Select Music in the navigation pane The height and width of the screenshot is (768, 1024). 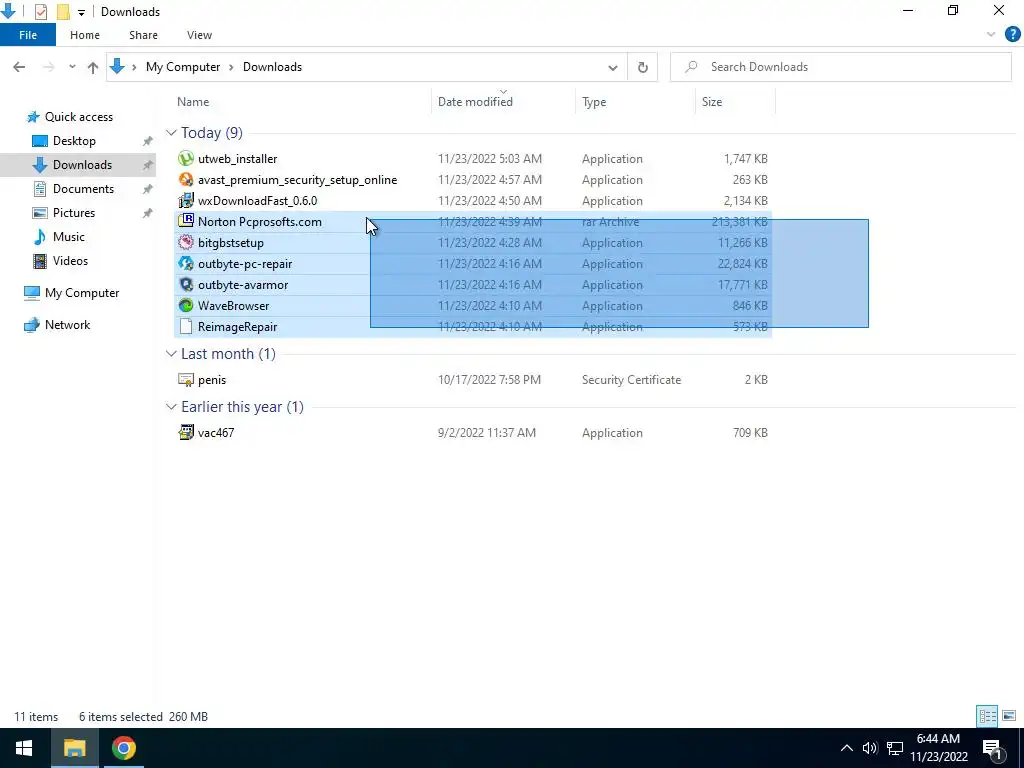tap(69, 236)
